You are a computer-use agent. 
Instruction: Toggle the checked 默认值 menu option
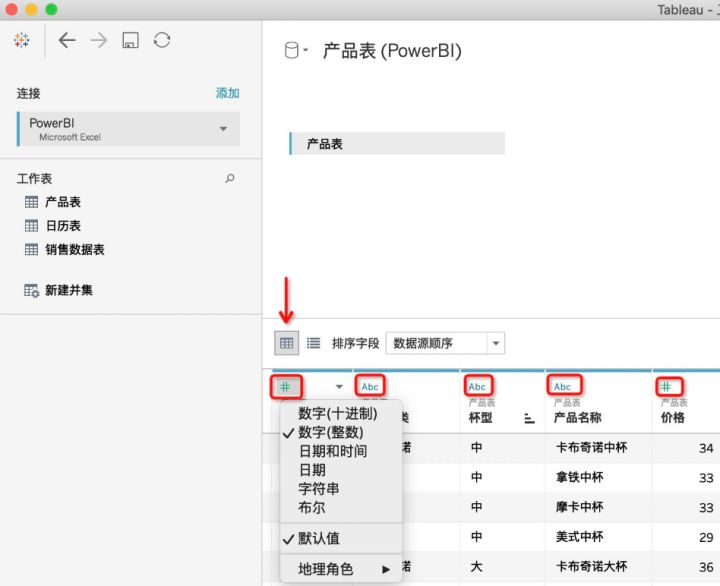(320, 538)
